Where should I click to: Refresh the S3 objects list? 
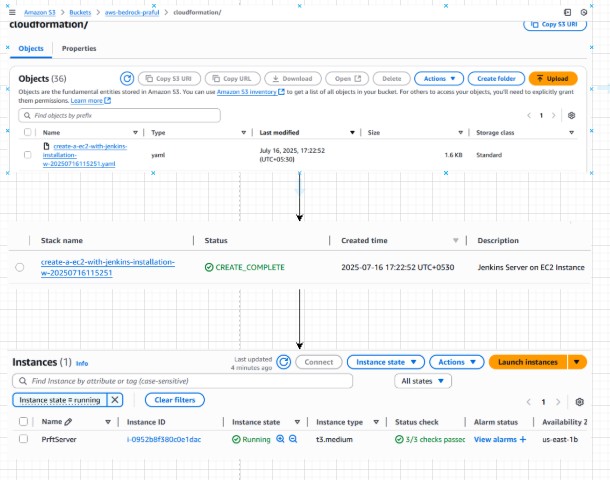(127, 78)
